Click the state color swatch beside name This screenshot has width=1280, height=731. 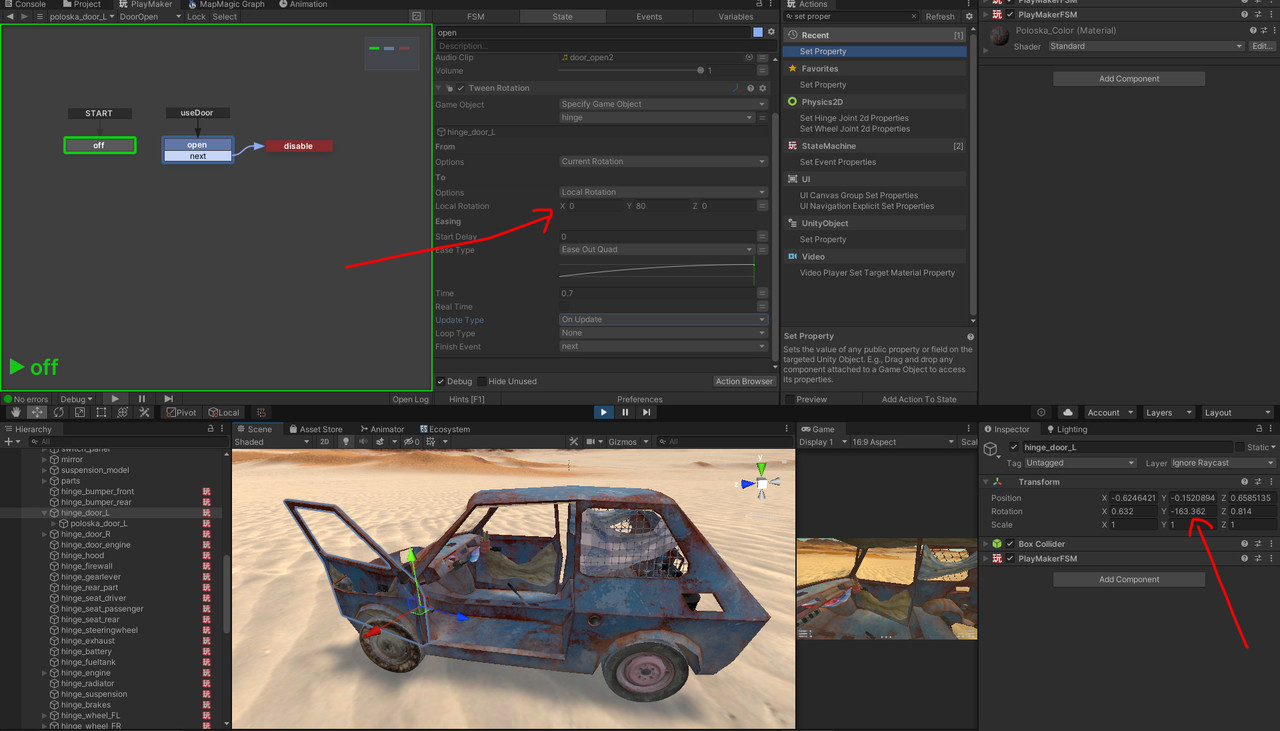pyautogui.click(x=758, y=33)
